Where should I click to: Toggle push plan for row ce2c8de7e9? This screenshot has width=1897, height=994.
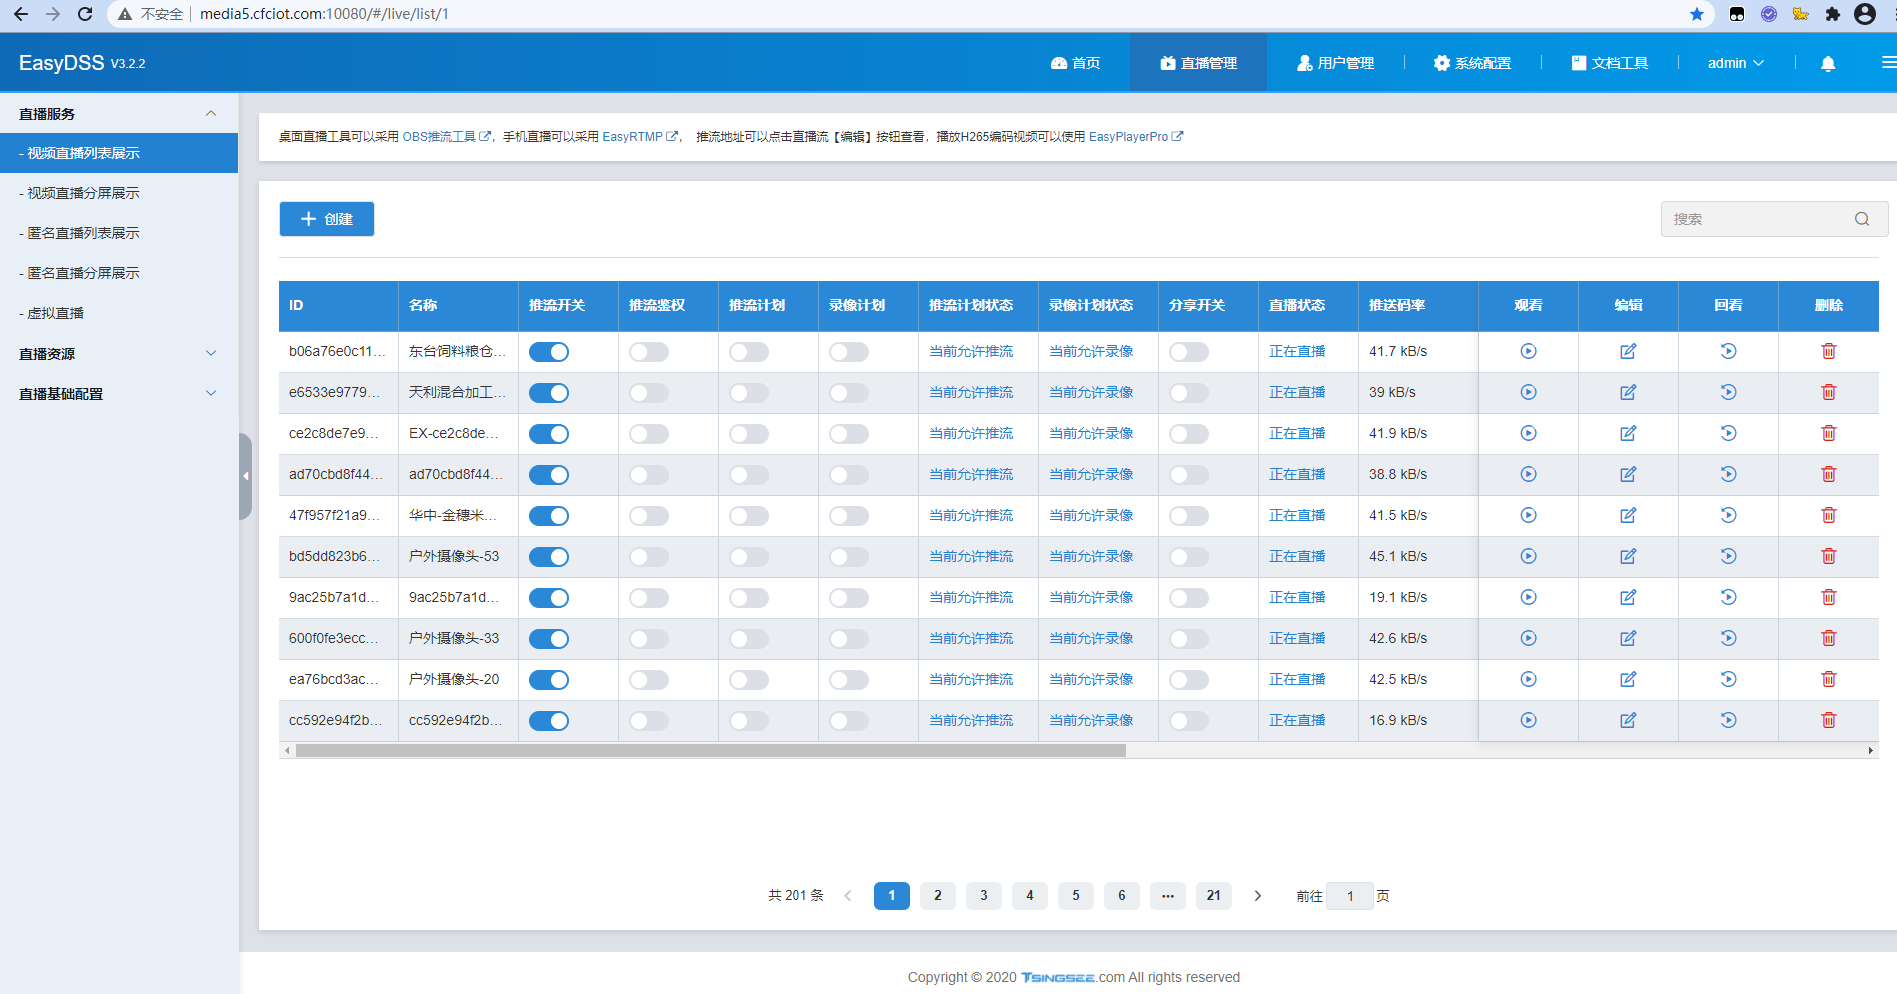(749, 434)
